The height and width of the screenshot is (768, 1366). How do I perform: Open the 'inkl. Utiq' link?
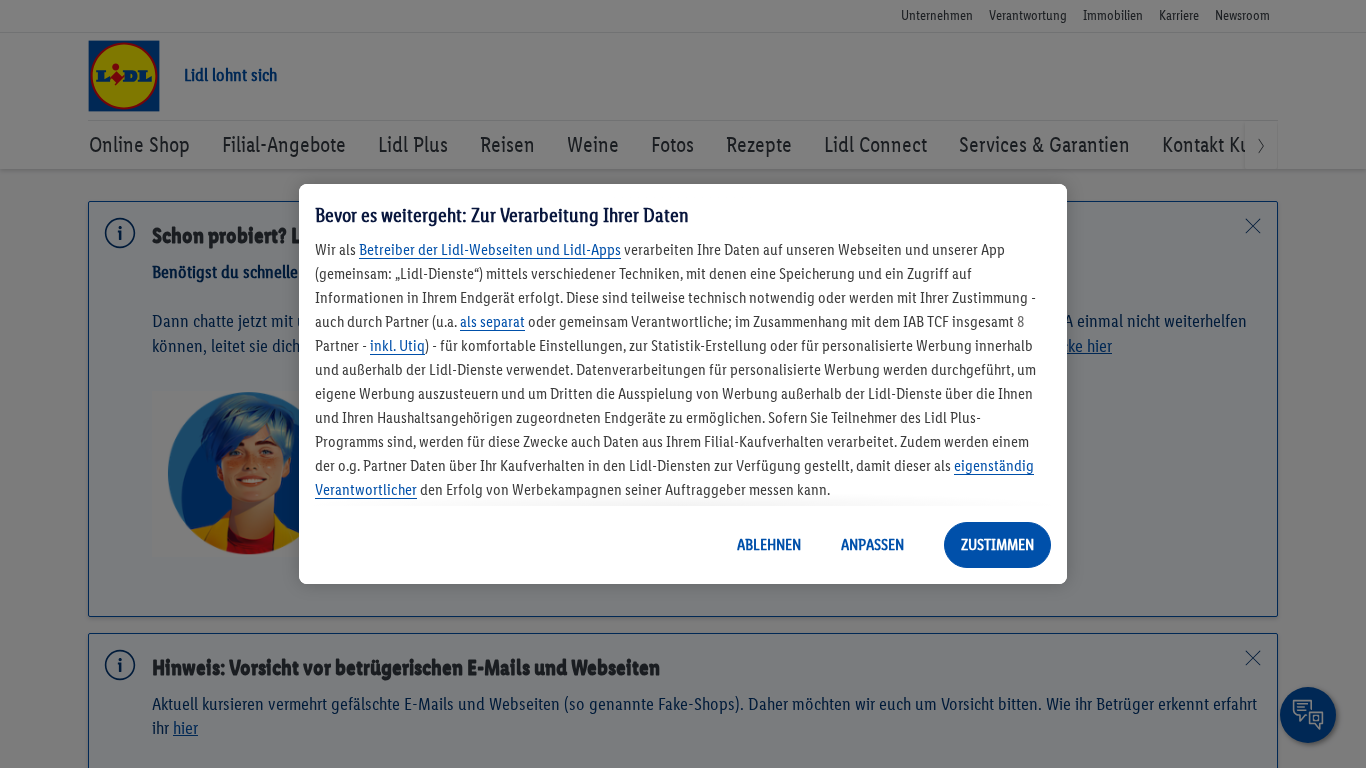(x=397, y=346)
